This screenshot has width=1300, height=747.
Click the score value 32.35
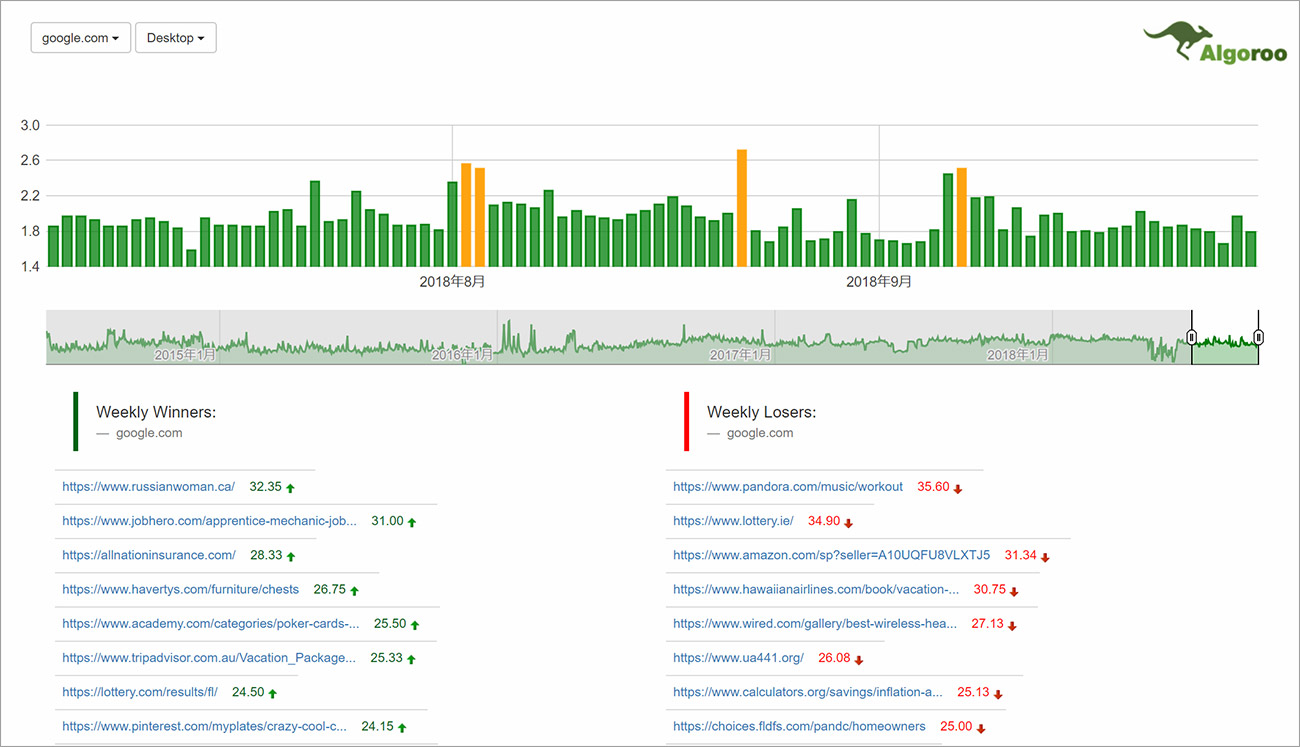tap(266, 487)
